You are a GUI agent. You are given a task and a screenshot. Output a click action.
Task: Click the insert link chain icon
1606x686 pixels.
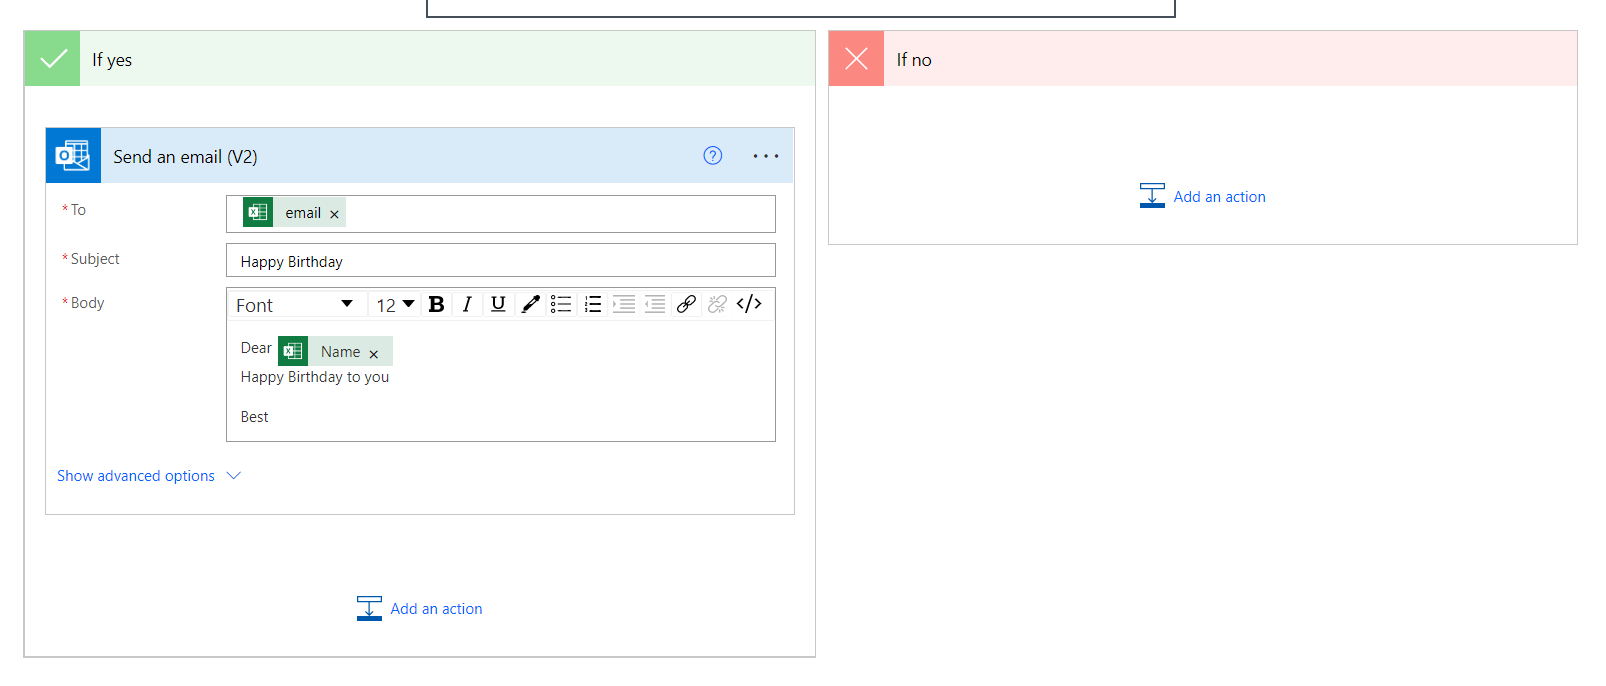pyautogui.click(x=686, y=305)
